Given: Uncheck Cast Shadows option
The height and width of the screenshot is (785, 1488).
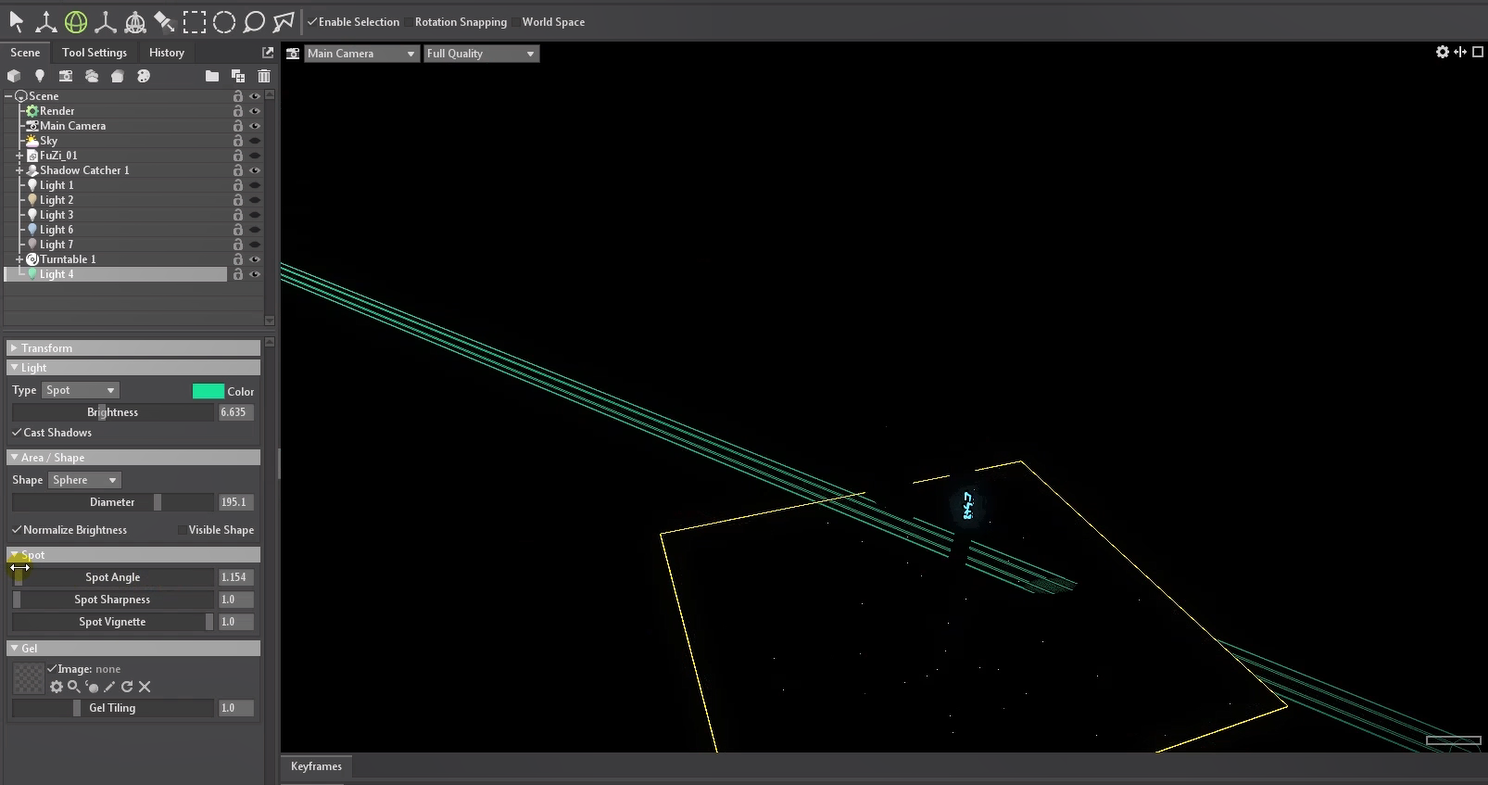Looking at the screenshot, I should tap(17, 433).
